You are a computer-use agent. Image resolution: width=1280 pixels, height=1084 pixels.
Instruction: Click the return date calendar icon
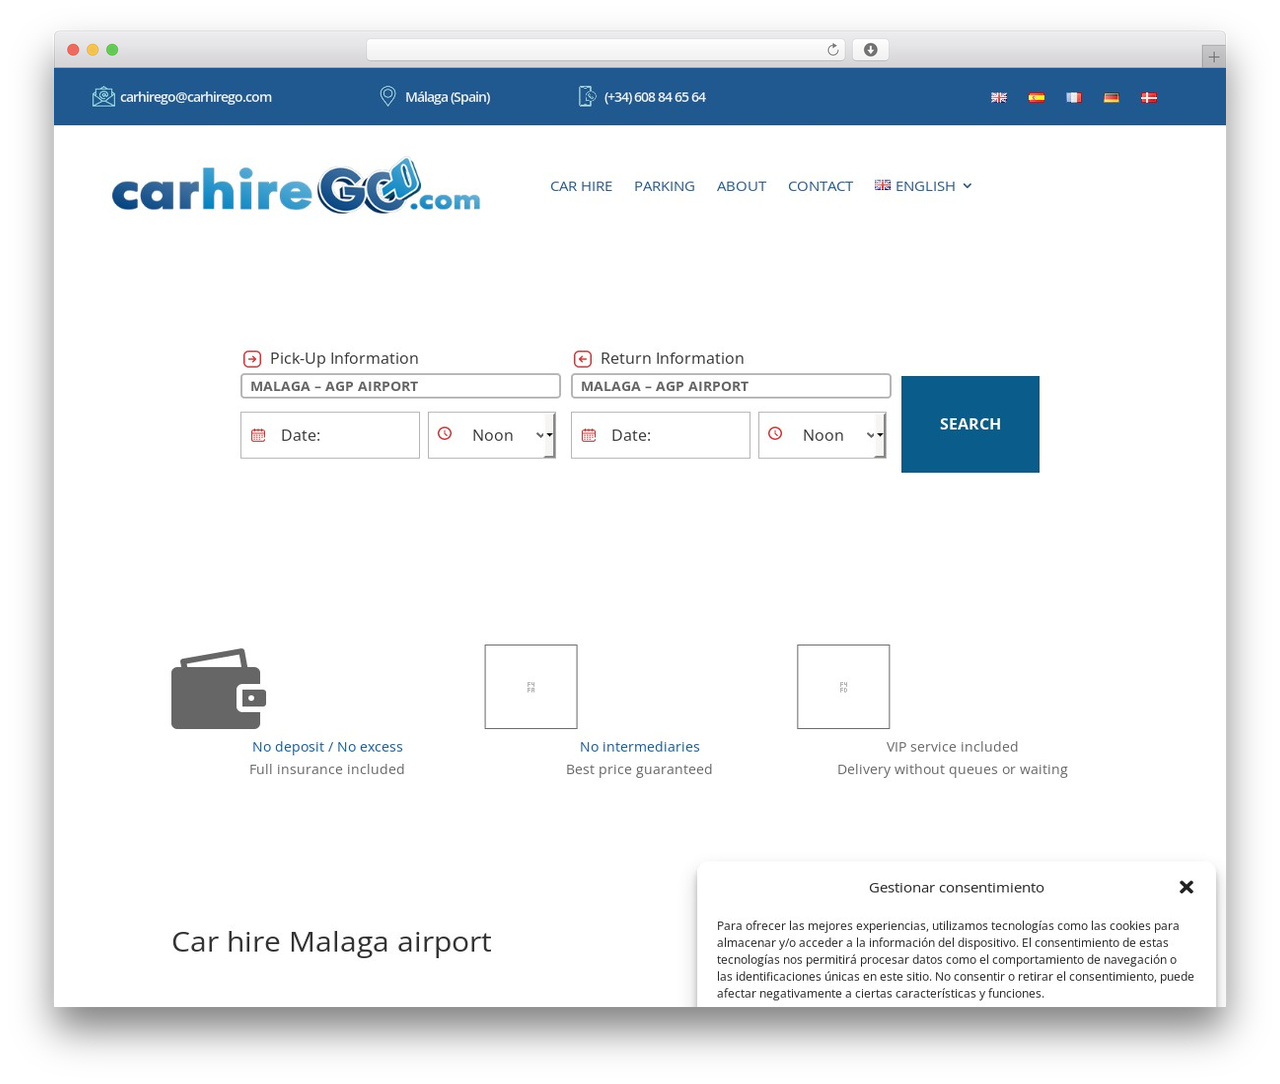[x=589, y=435]
